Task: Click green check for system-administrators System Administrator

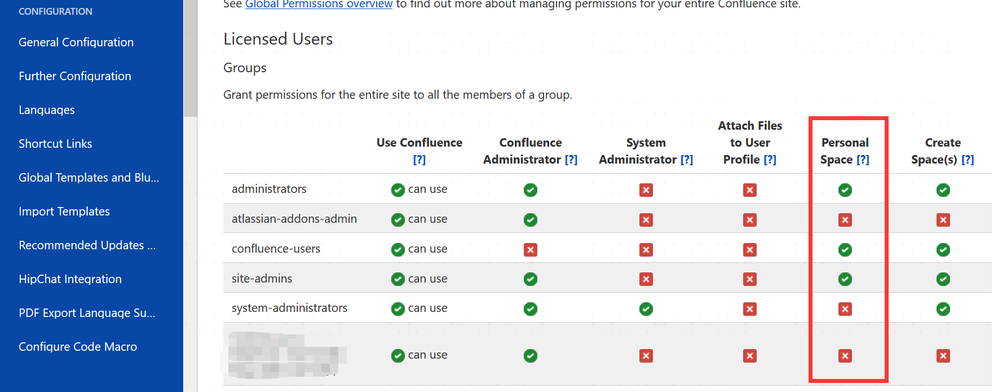Action: 646,309
